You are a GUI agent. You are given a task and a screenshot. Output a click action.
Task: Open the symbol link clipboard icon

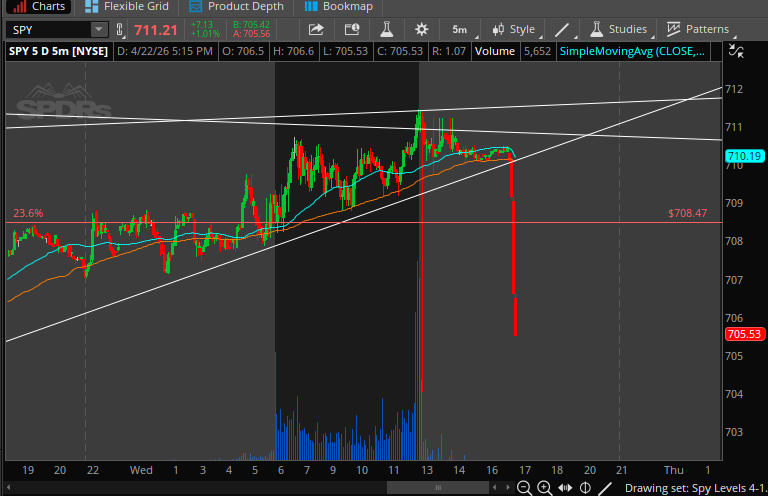pyautogui.click(x=119, y=30)
